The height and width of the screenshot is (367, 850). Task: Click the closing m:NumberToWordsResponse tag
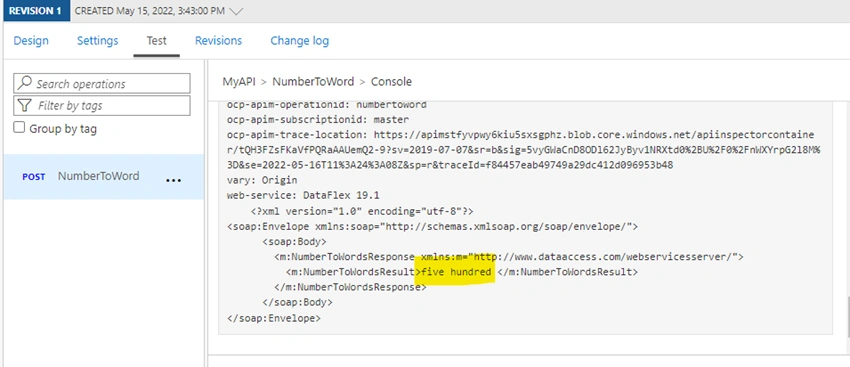click(x=350, y=287)
